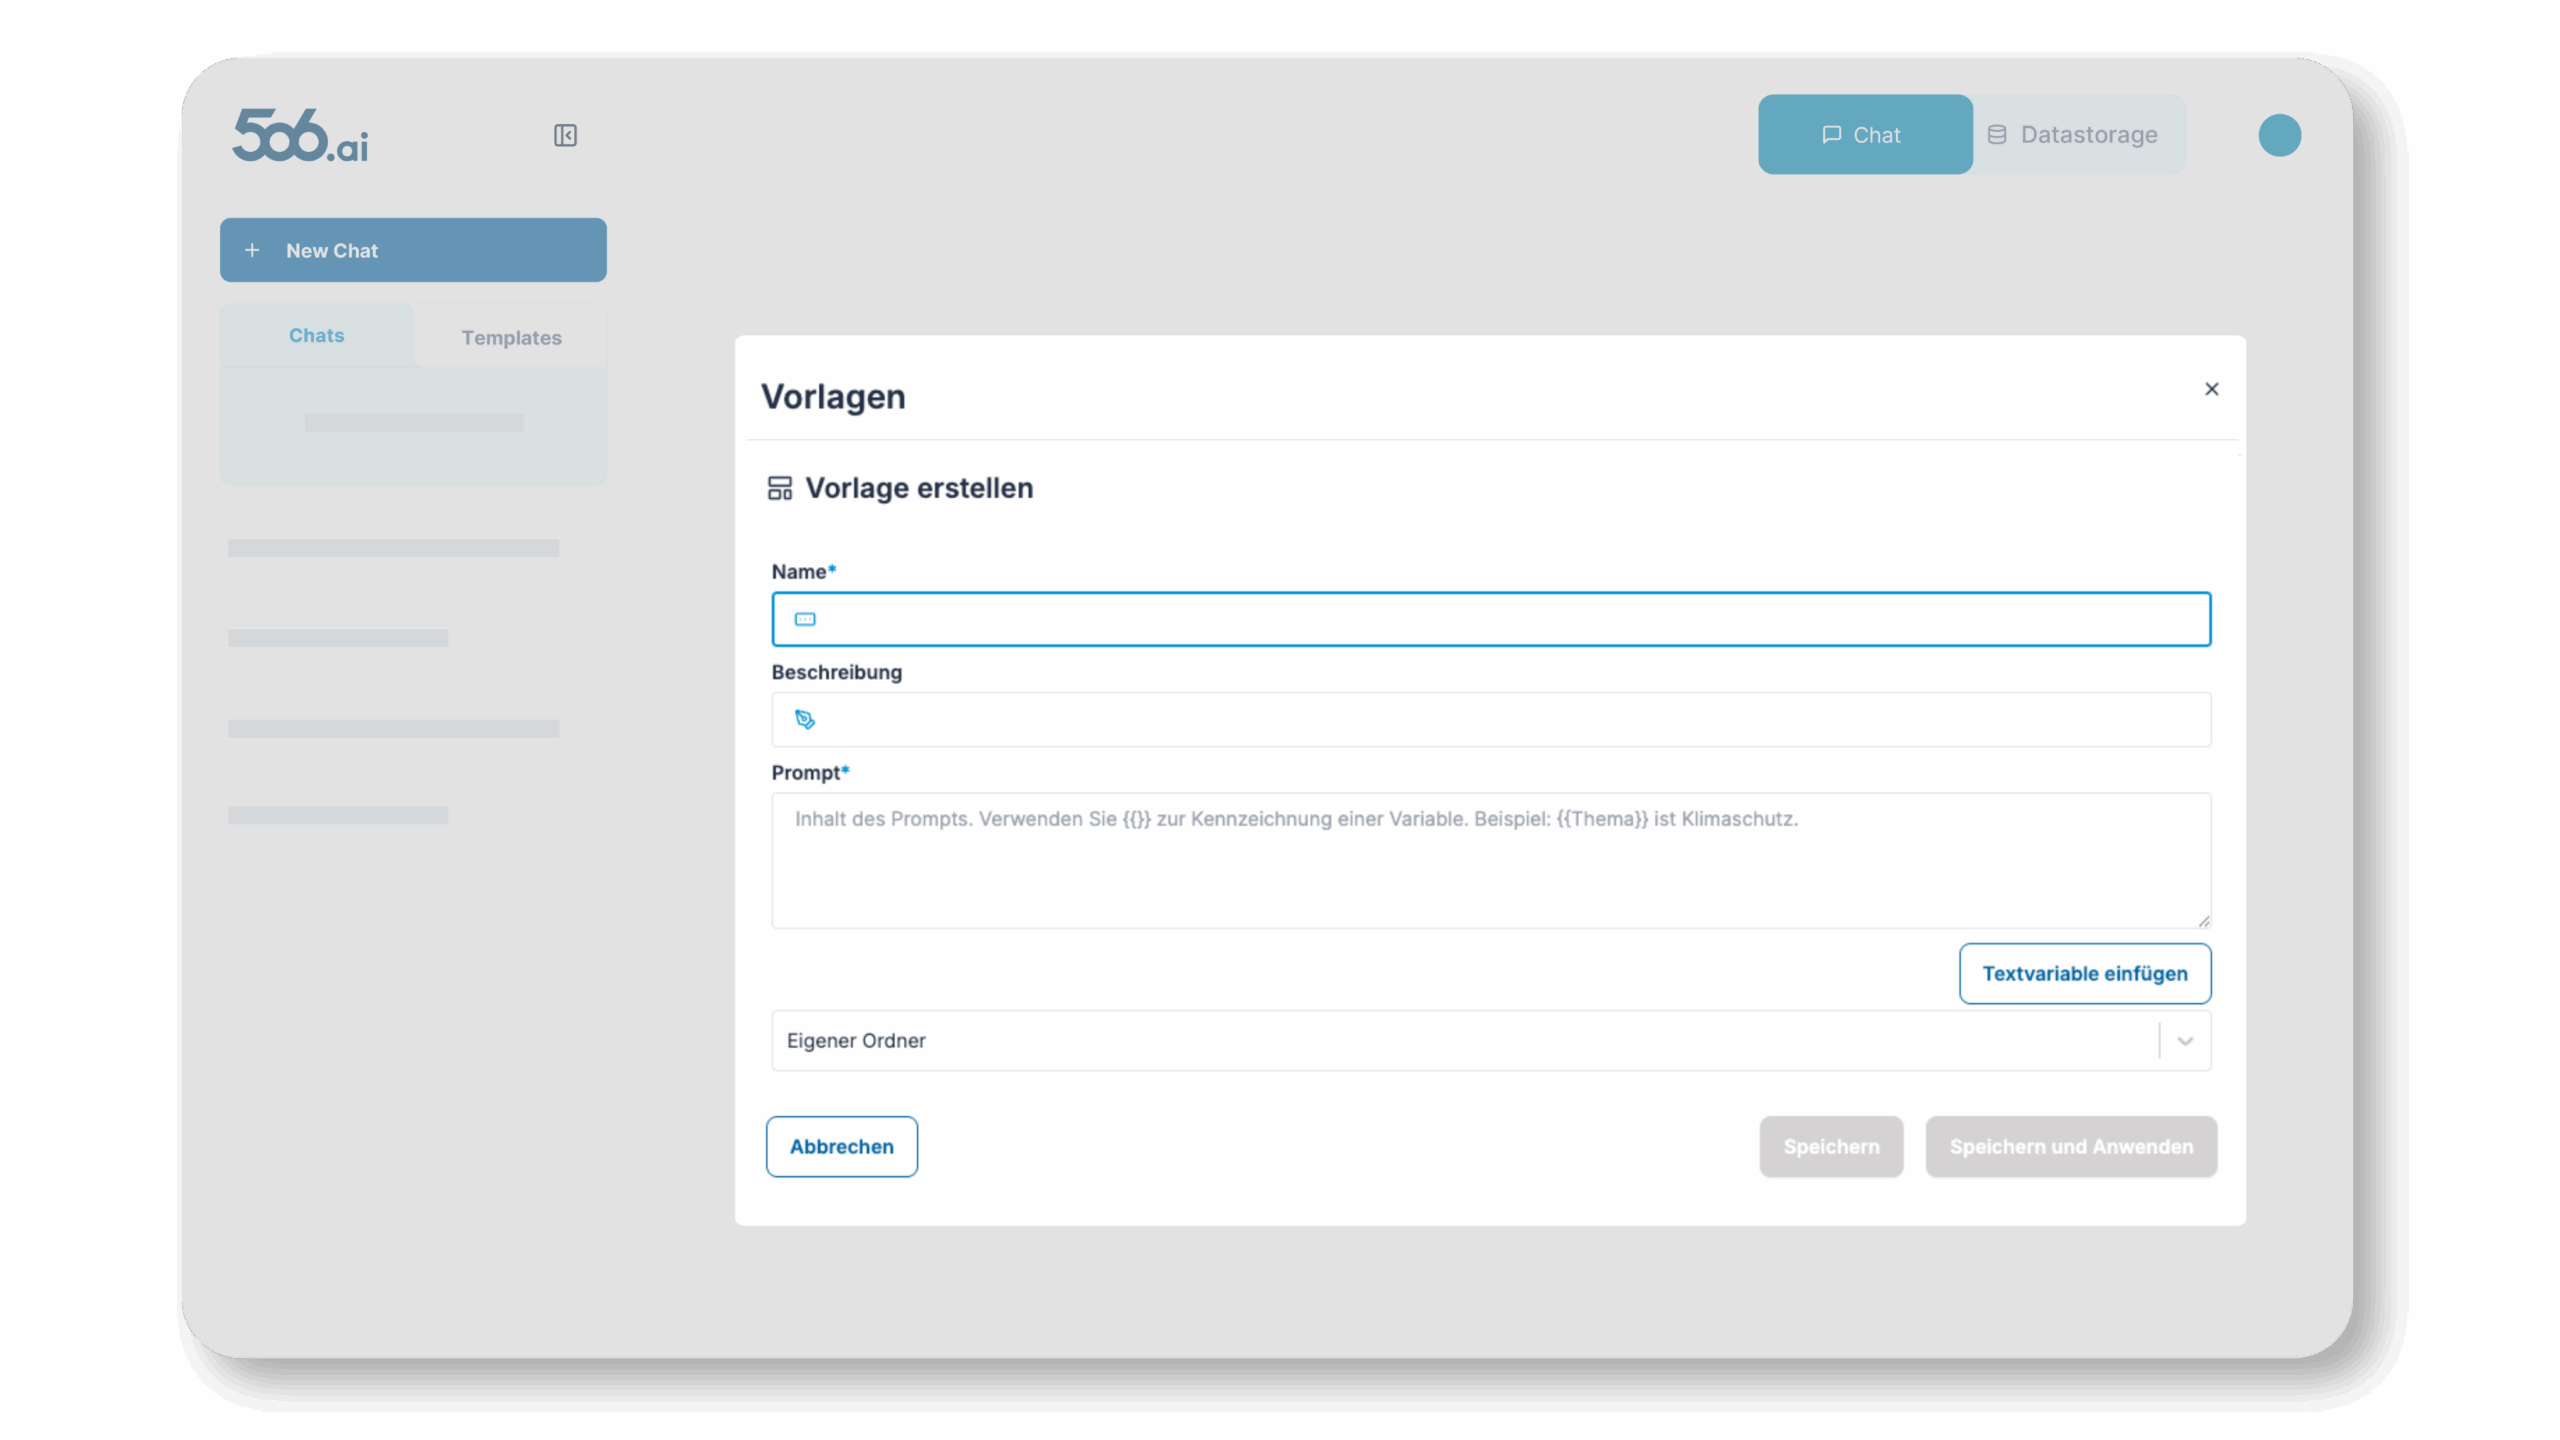Click the 506.ai logo
Image resolution: width=2560 pixels, height=1440 pixels.
300,135
